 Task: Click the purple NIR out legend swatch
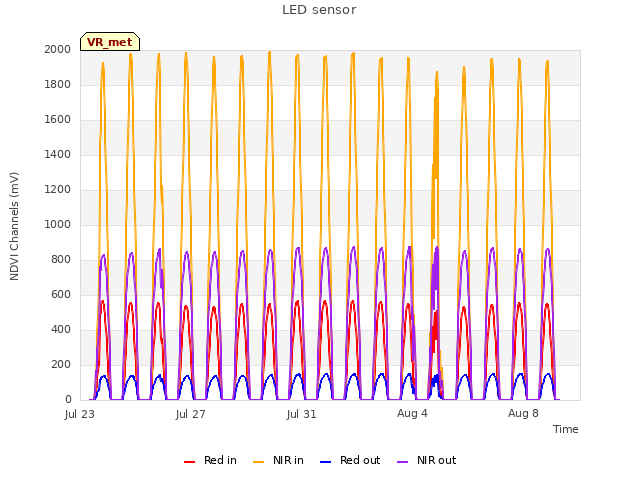point(402,462)
